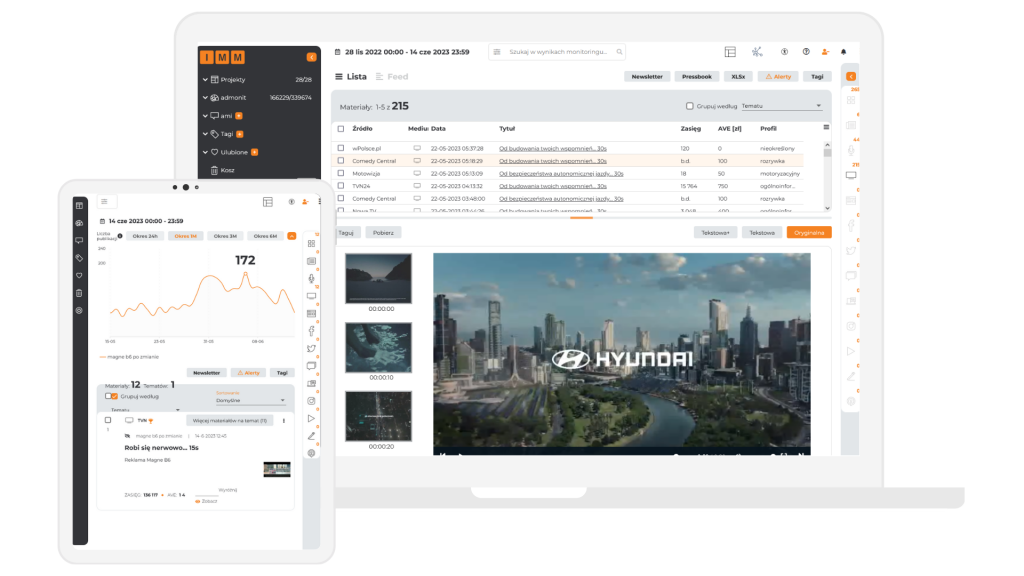The image size is (1024, 576).
Task: Open the column menu icon in table header
Action: (826, 127)
